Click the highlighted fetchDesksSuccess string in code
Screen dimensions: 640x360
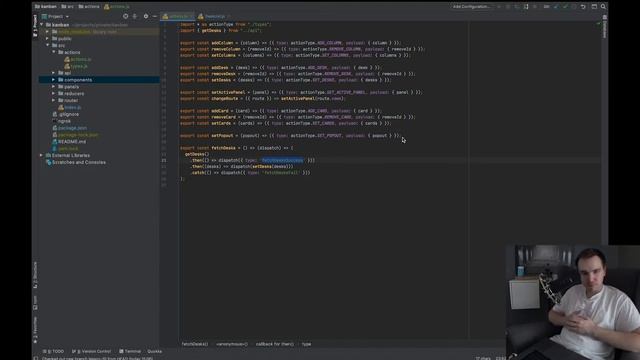tap(282, 160)
